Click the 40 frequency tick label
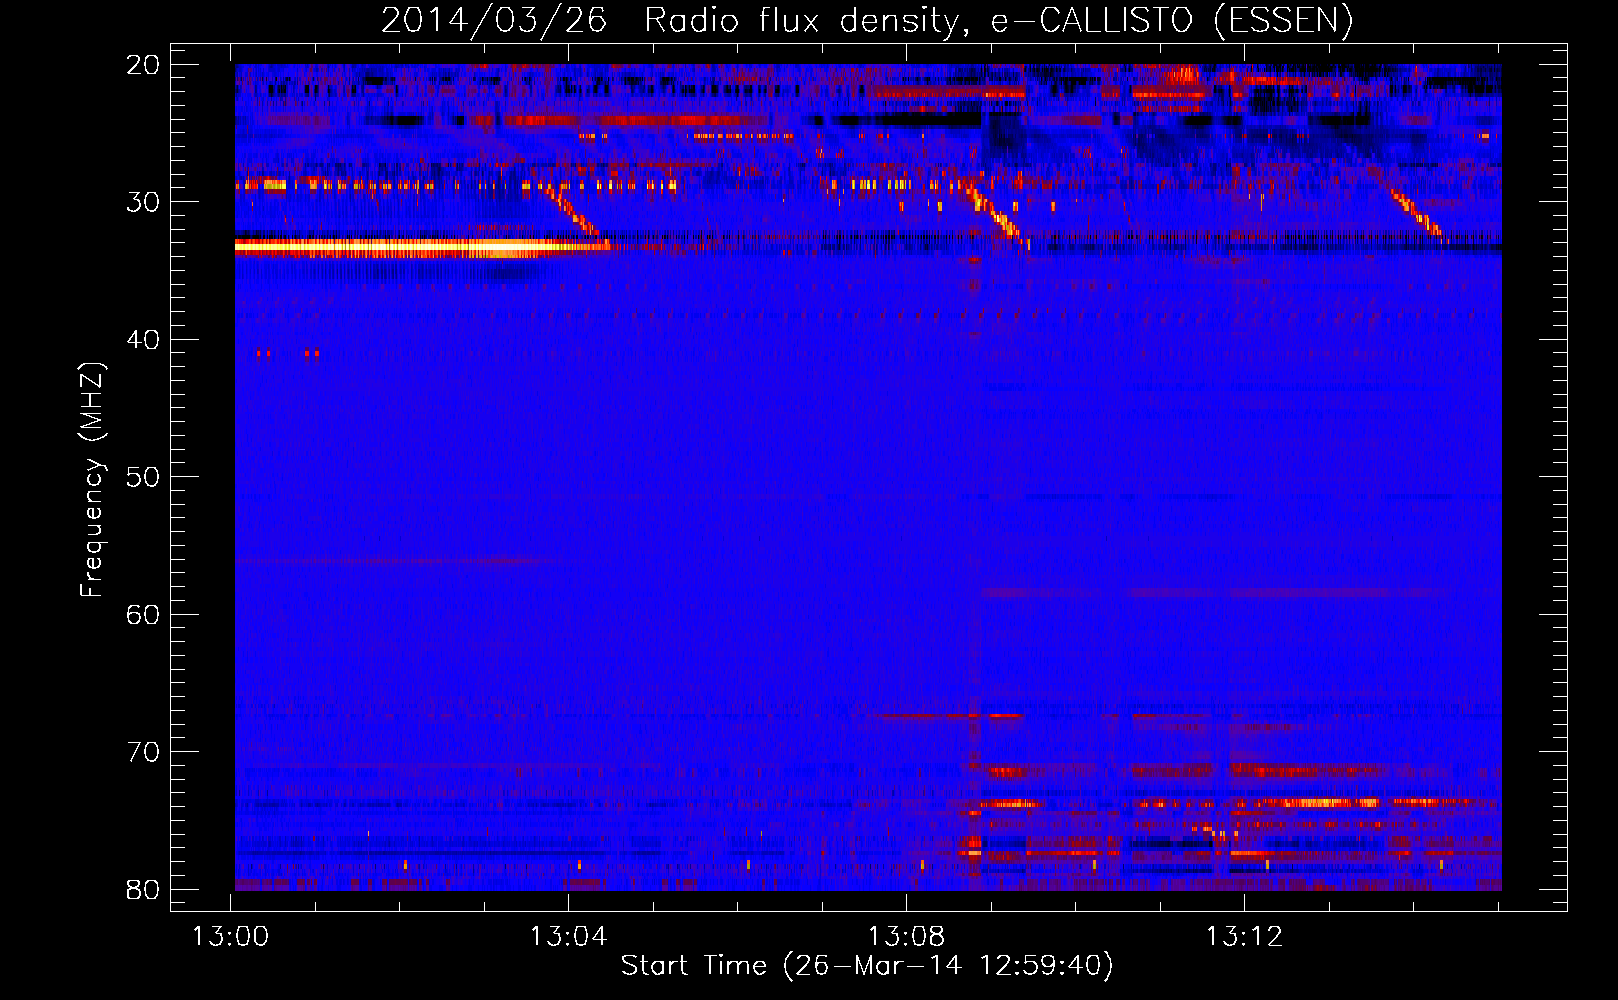The height and width of the screenshot is (1000, 1618). [x=144, y=340]
